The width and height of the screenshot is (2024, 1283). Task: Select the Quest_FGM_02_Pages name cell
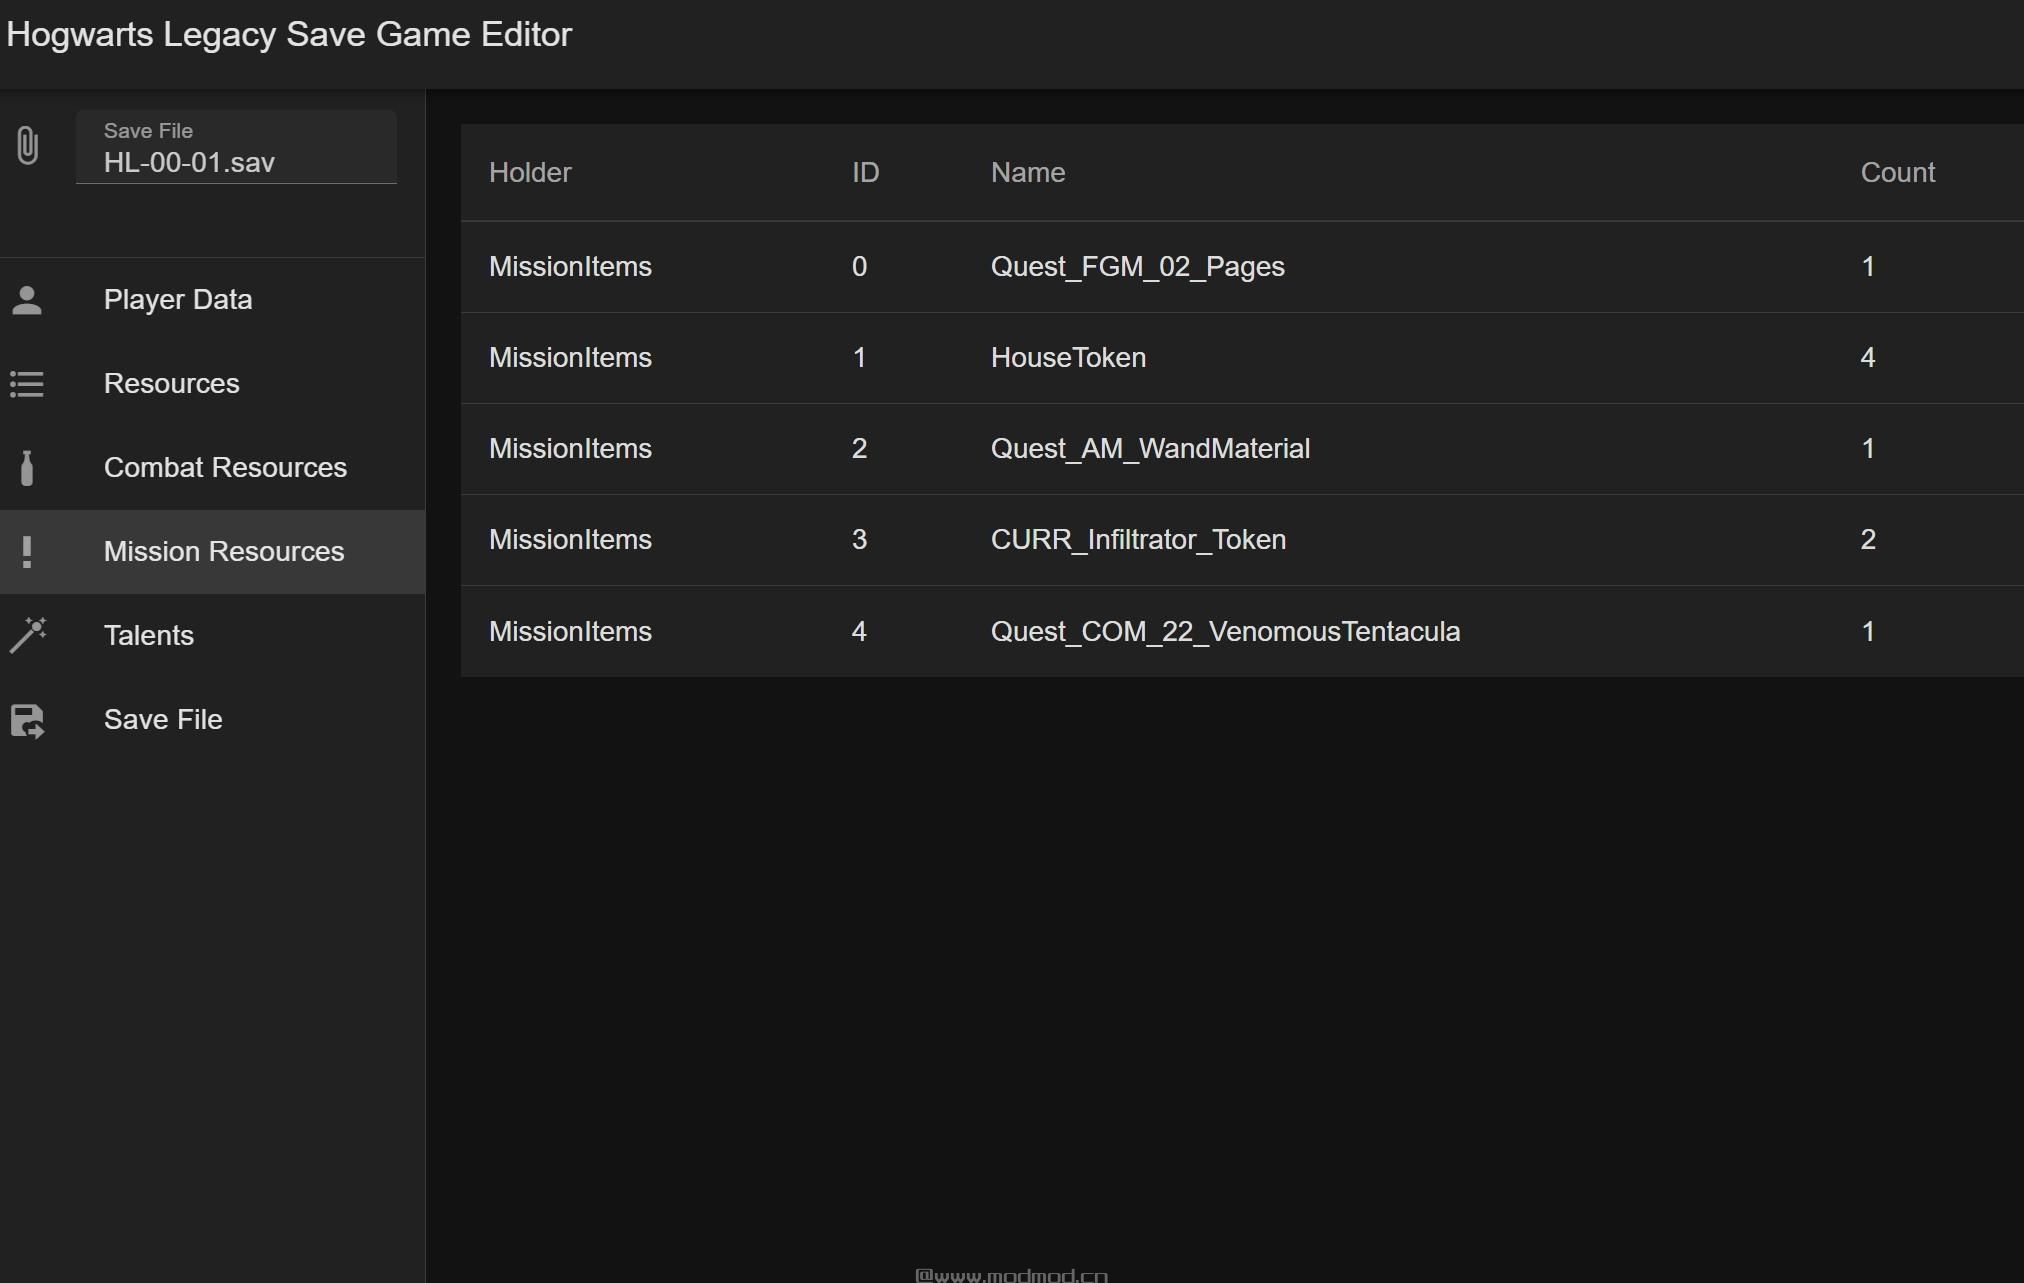pyautogui.click(x=1138, y=267)
